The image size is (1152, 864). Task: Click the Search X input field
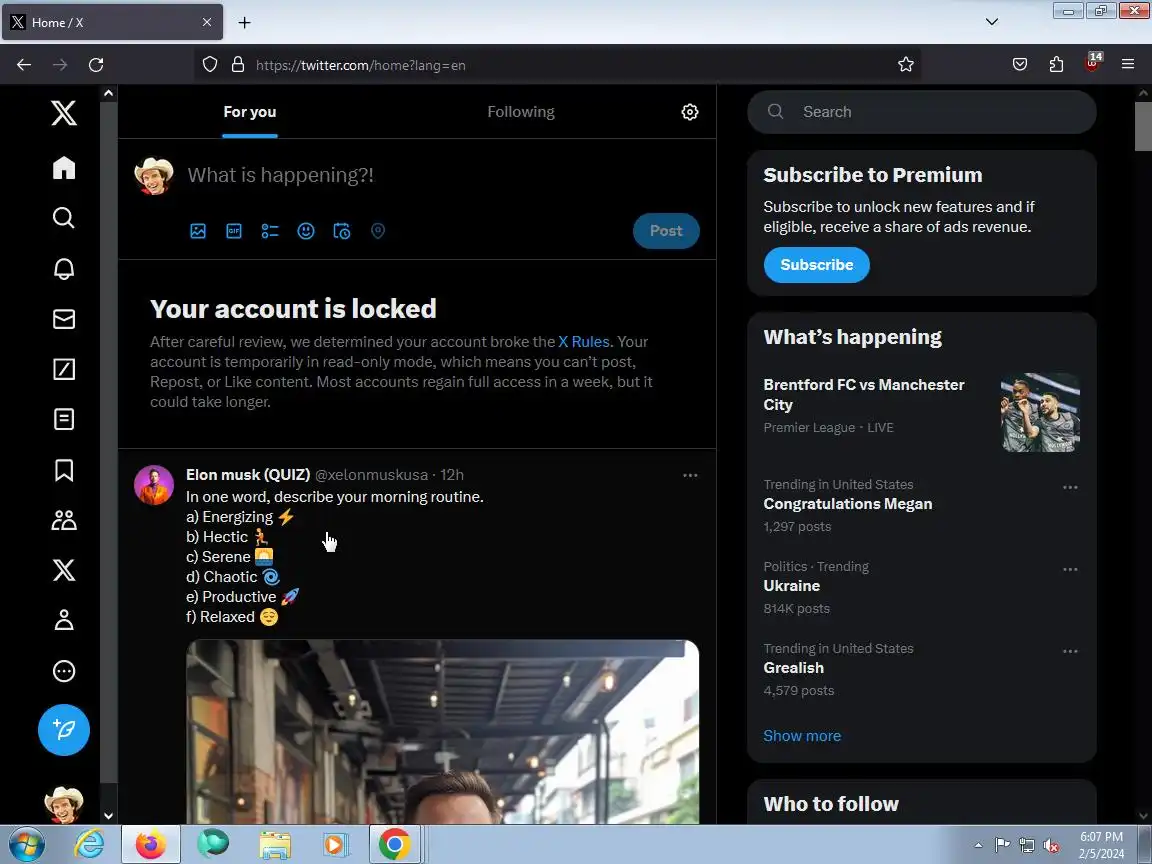coord(922,112)
